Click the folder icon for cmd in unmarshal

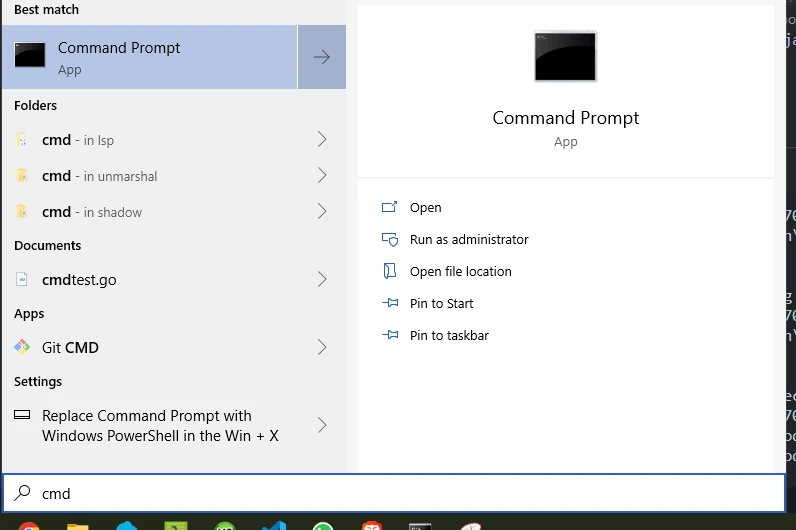coord(21,175)
